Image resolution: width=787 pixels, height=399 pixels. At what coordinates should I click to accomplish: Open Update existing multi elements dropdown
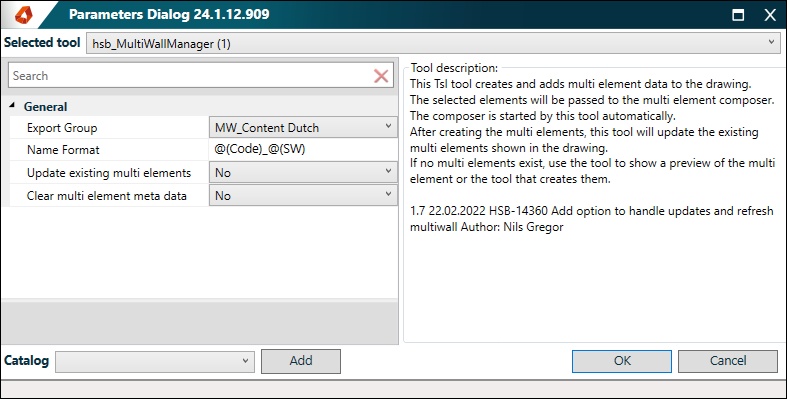303,173
